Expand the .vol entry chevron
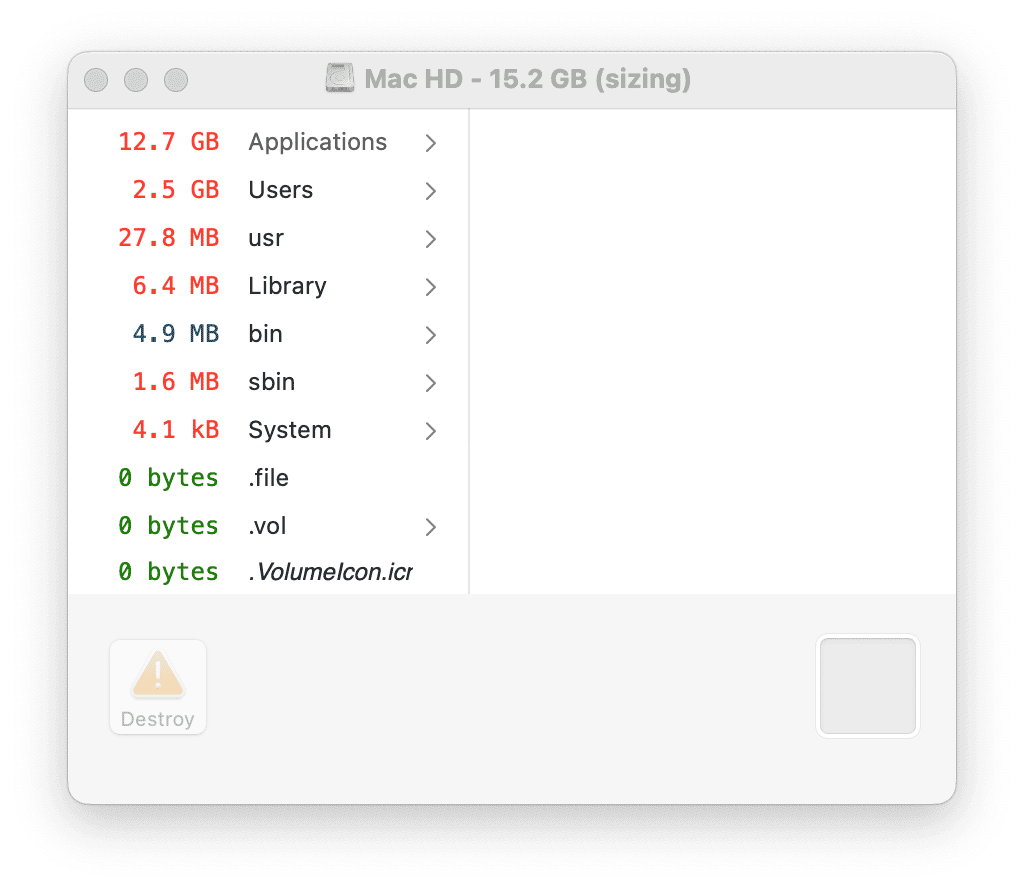The image size is (1024, 888). click(430, 527)
